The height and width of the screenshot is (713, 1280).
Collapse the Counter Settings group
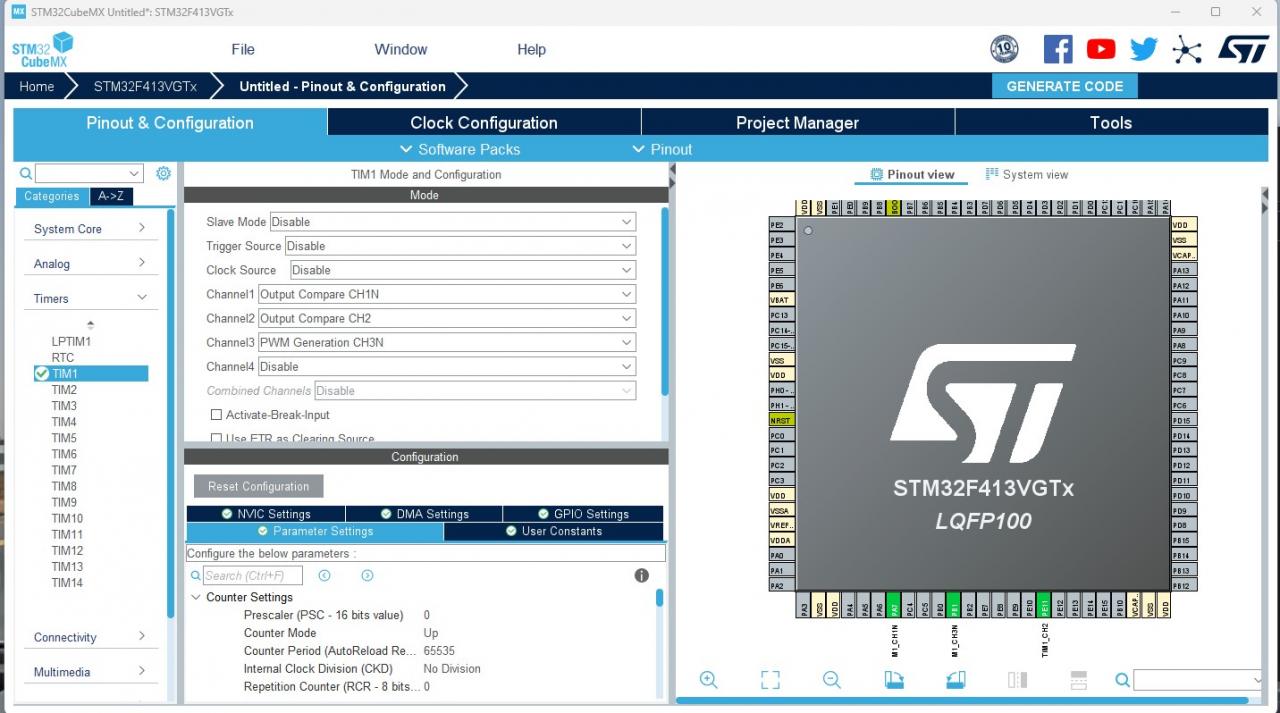click(x=195, y=597)
